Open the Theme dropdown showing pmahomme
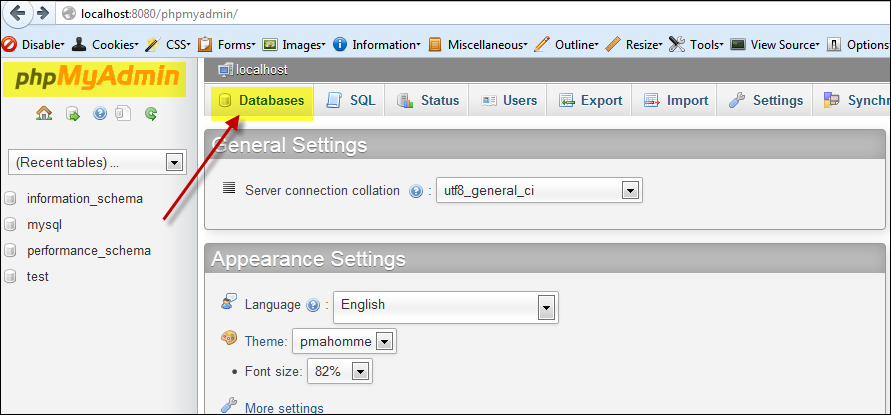 (x=344, y=341)
